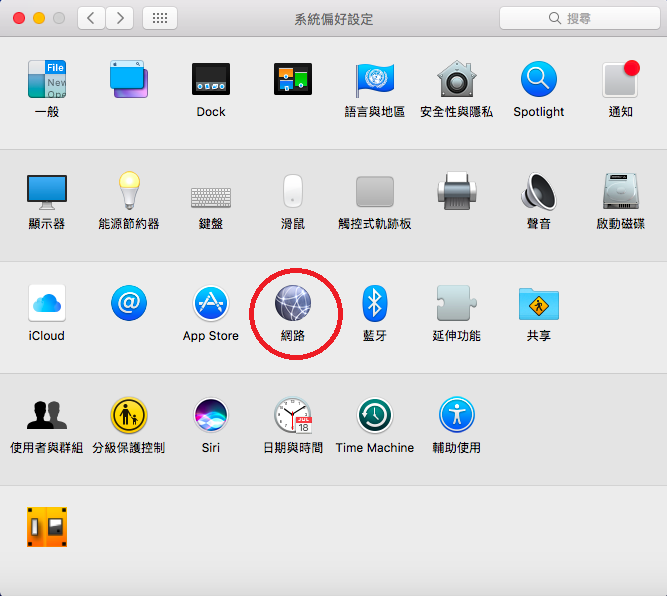667x596 pixels.
Task: Open 日期與時間 date and time settings
Action: pos(293,415)
